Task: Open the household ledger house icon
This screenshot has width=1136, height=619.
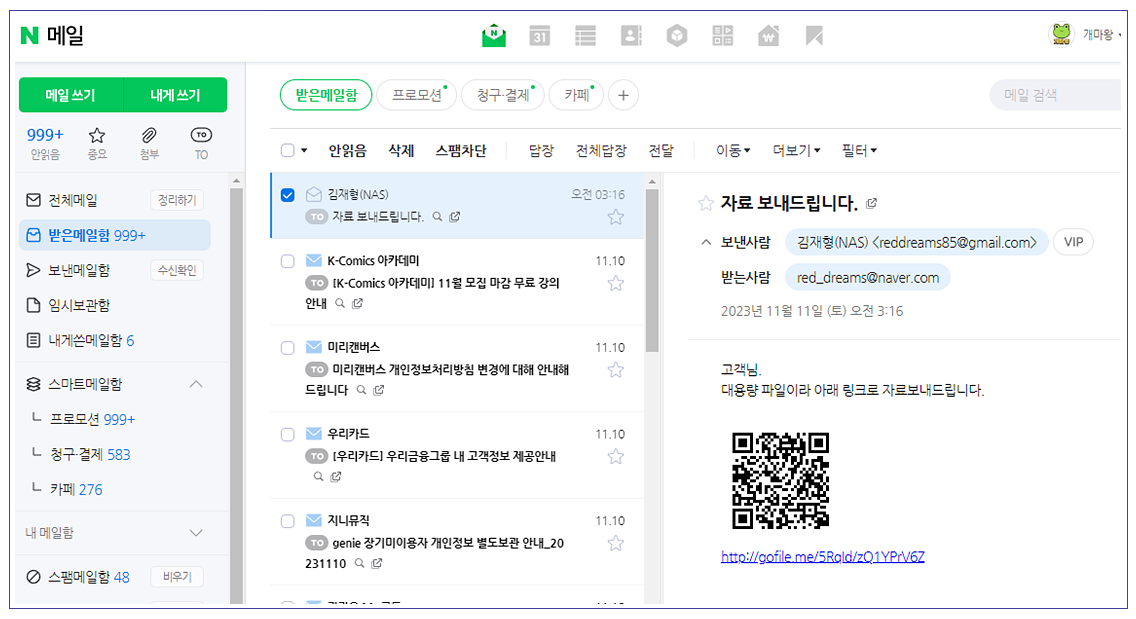Action: [768, 36]
